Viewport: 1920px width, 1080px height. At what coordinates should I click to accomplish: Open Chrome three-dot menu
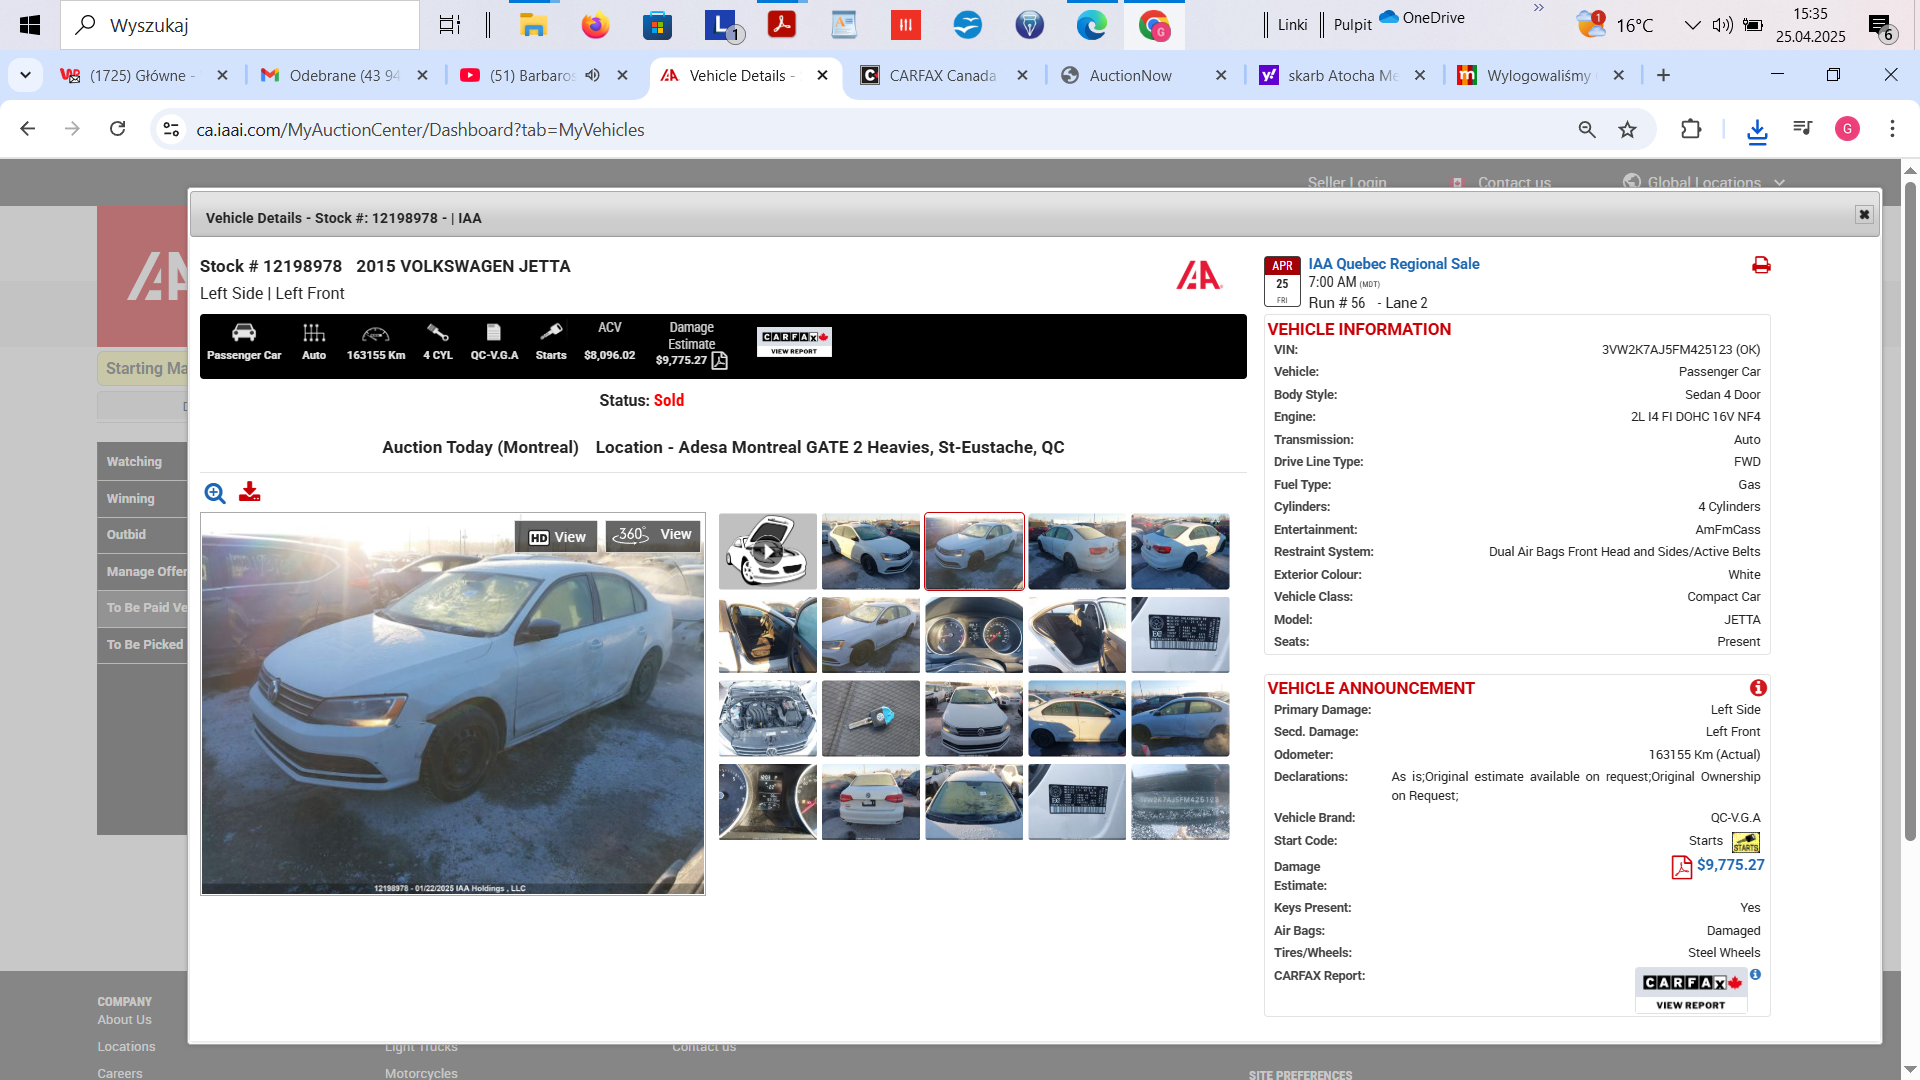tap(1892, 129)
